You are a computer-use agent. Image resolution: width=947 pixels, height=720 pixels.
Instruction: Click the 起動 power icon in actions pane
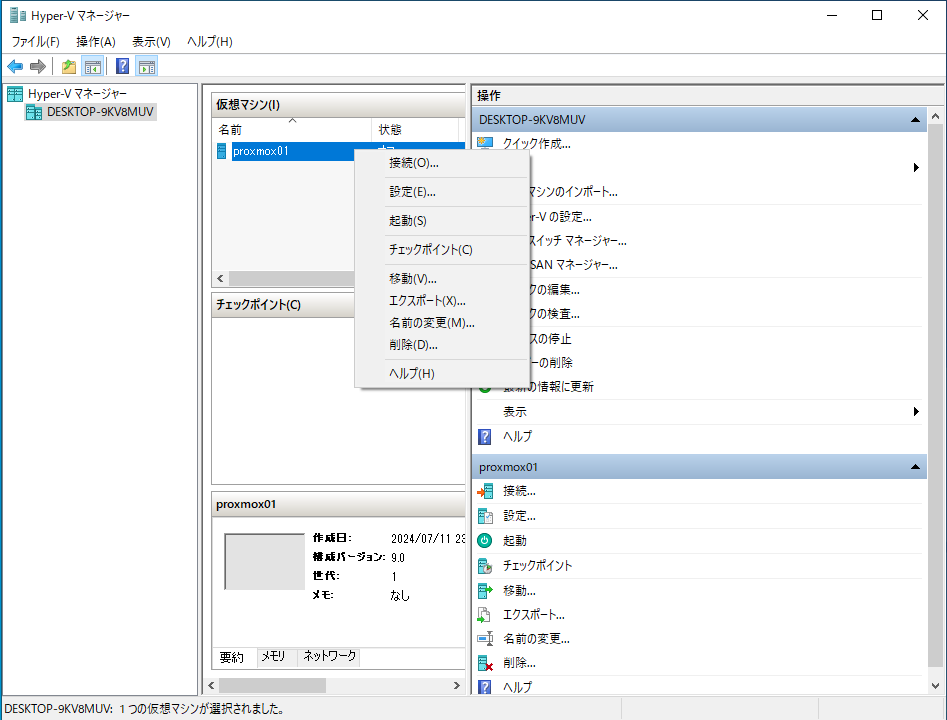click(x=486, y=540)
